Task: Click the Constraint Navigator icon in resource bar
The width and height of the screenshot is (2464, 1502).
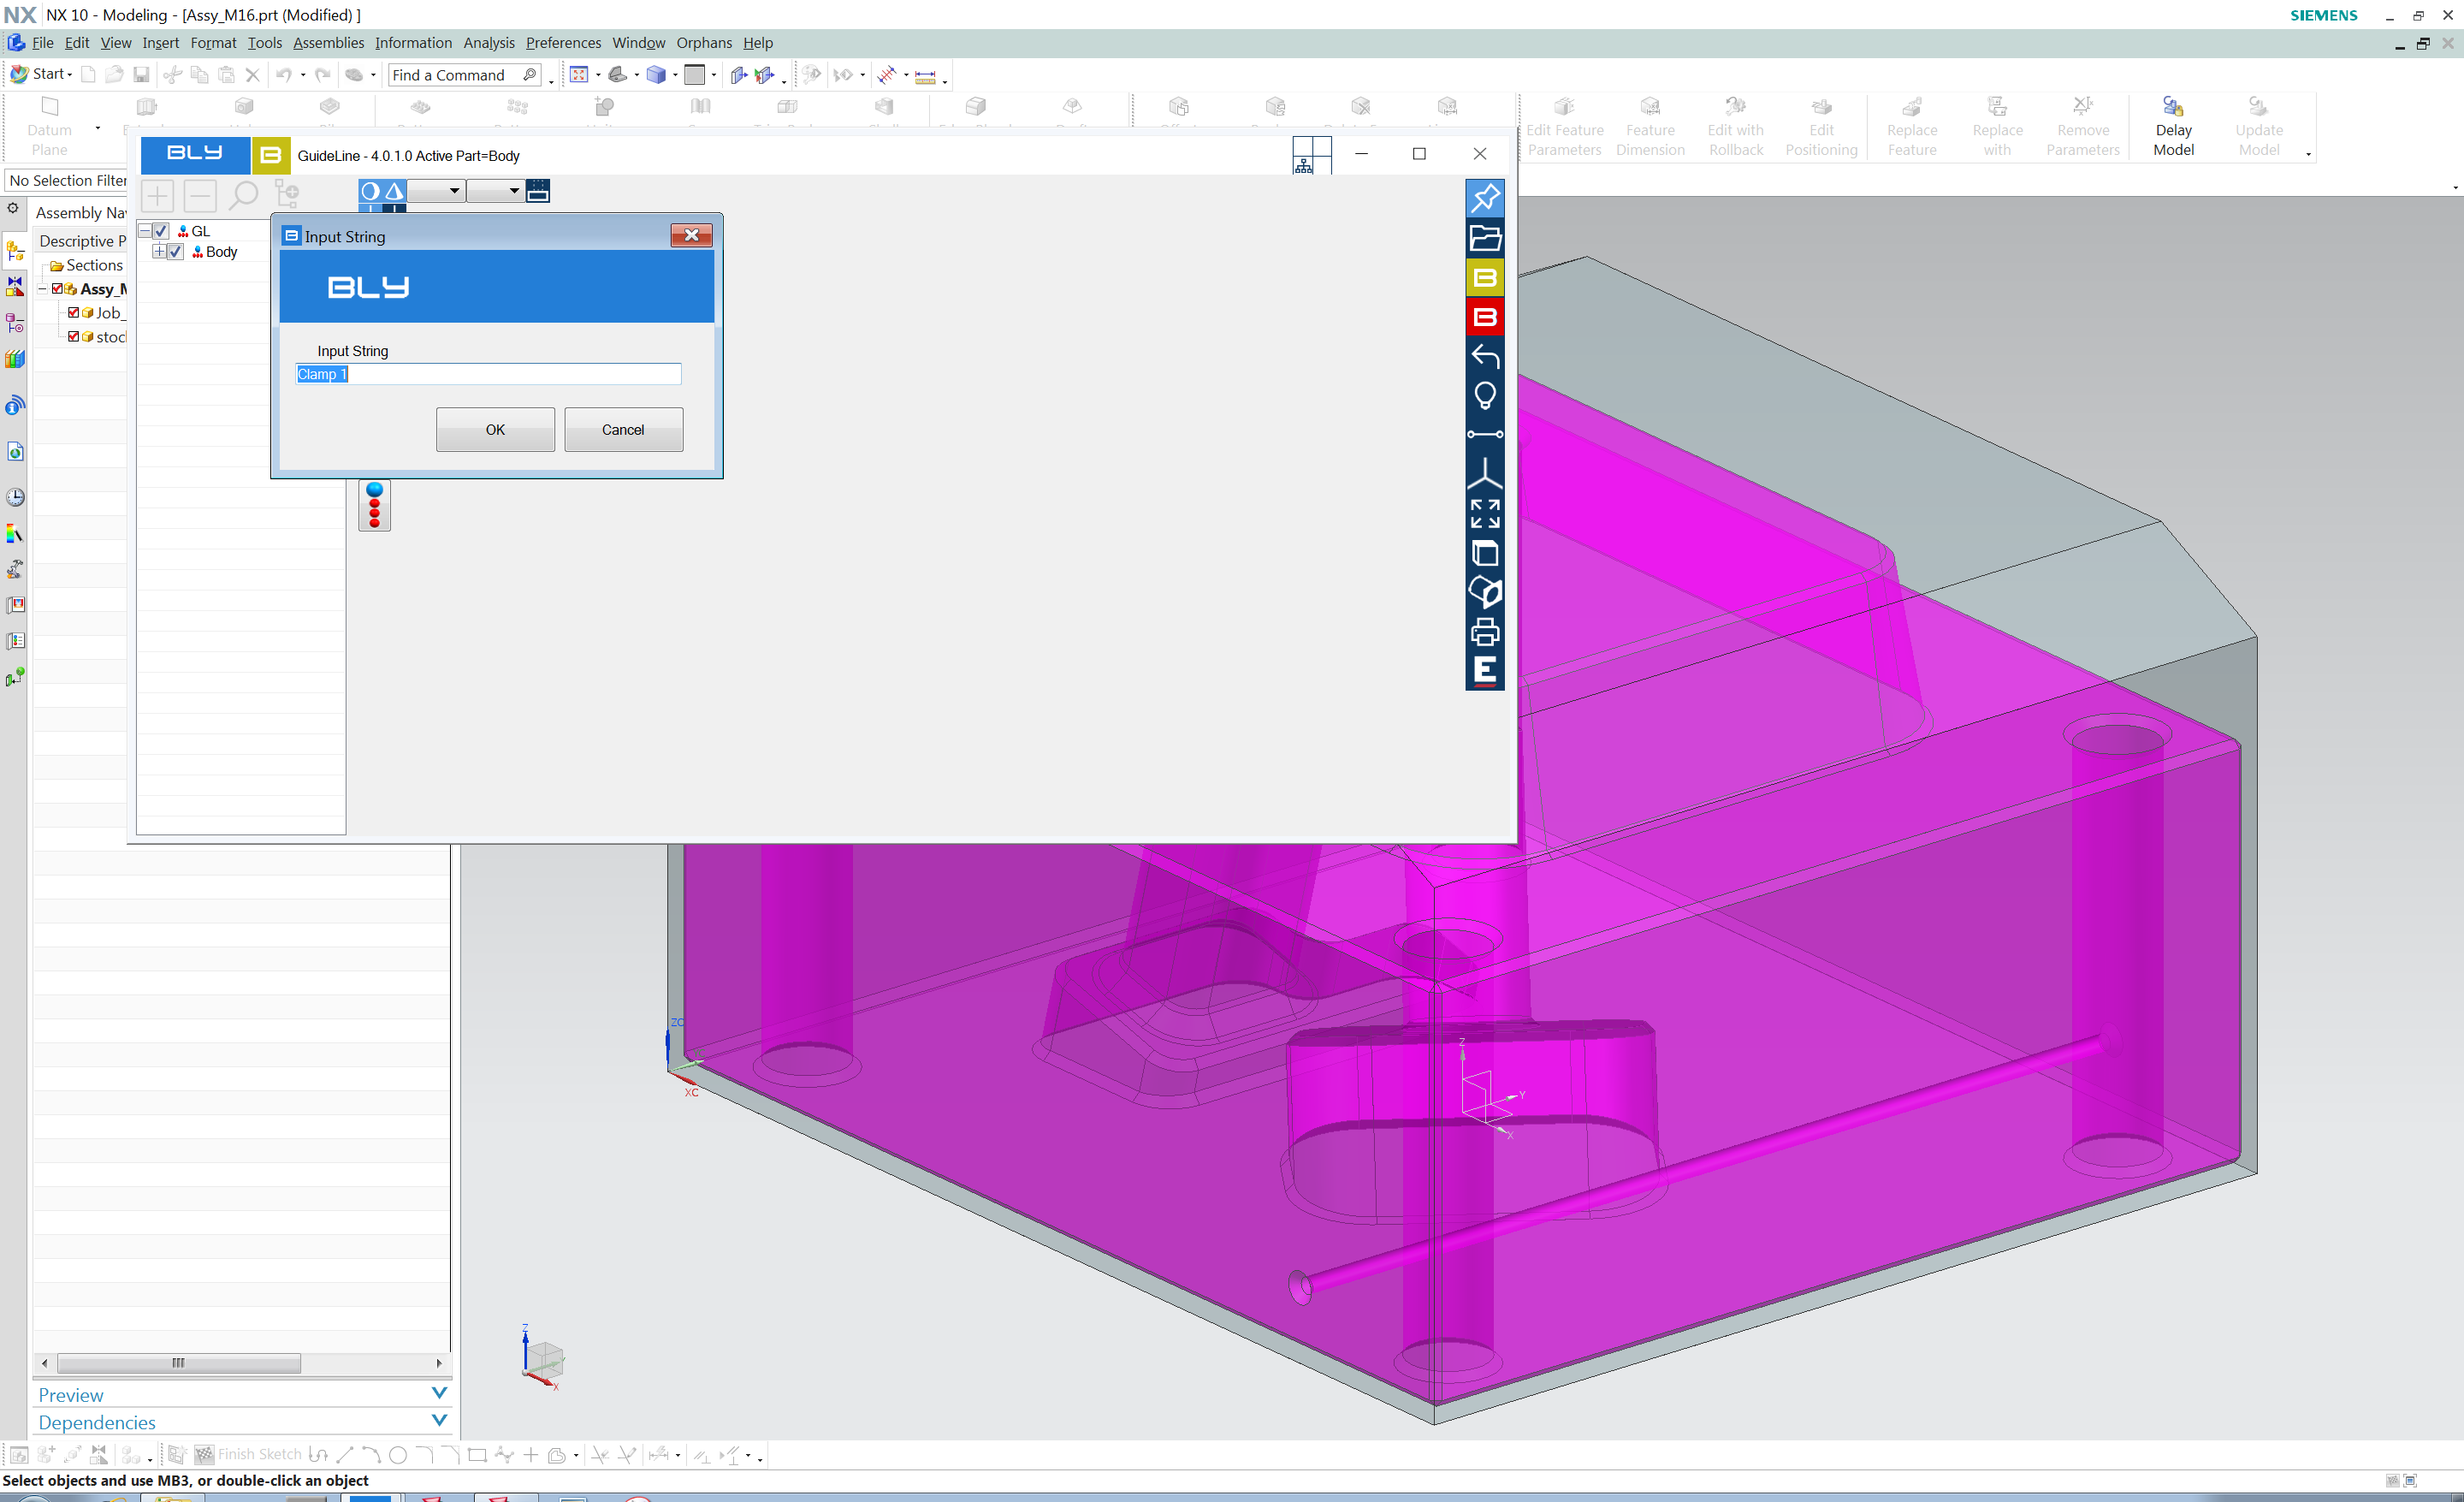Action: coord(15,286)
